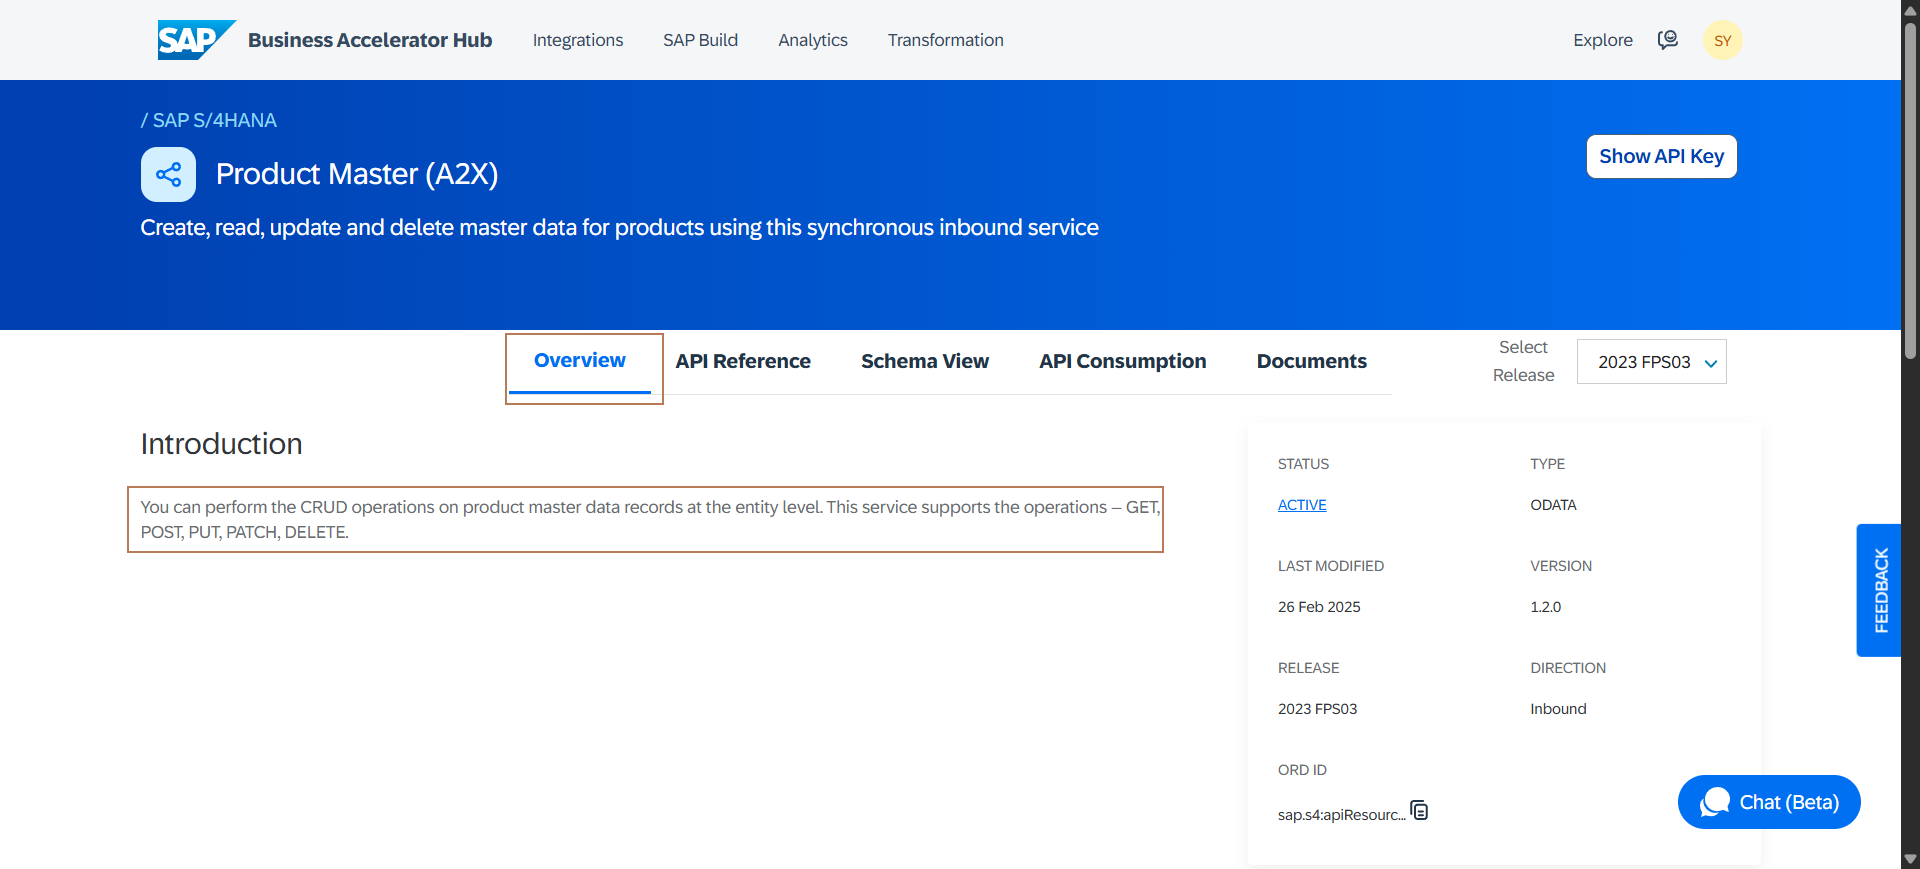This screenshot has height=869, width=1920.
Task: Open Analytics menu
Action: [x=812, y=40]
